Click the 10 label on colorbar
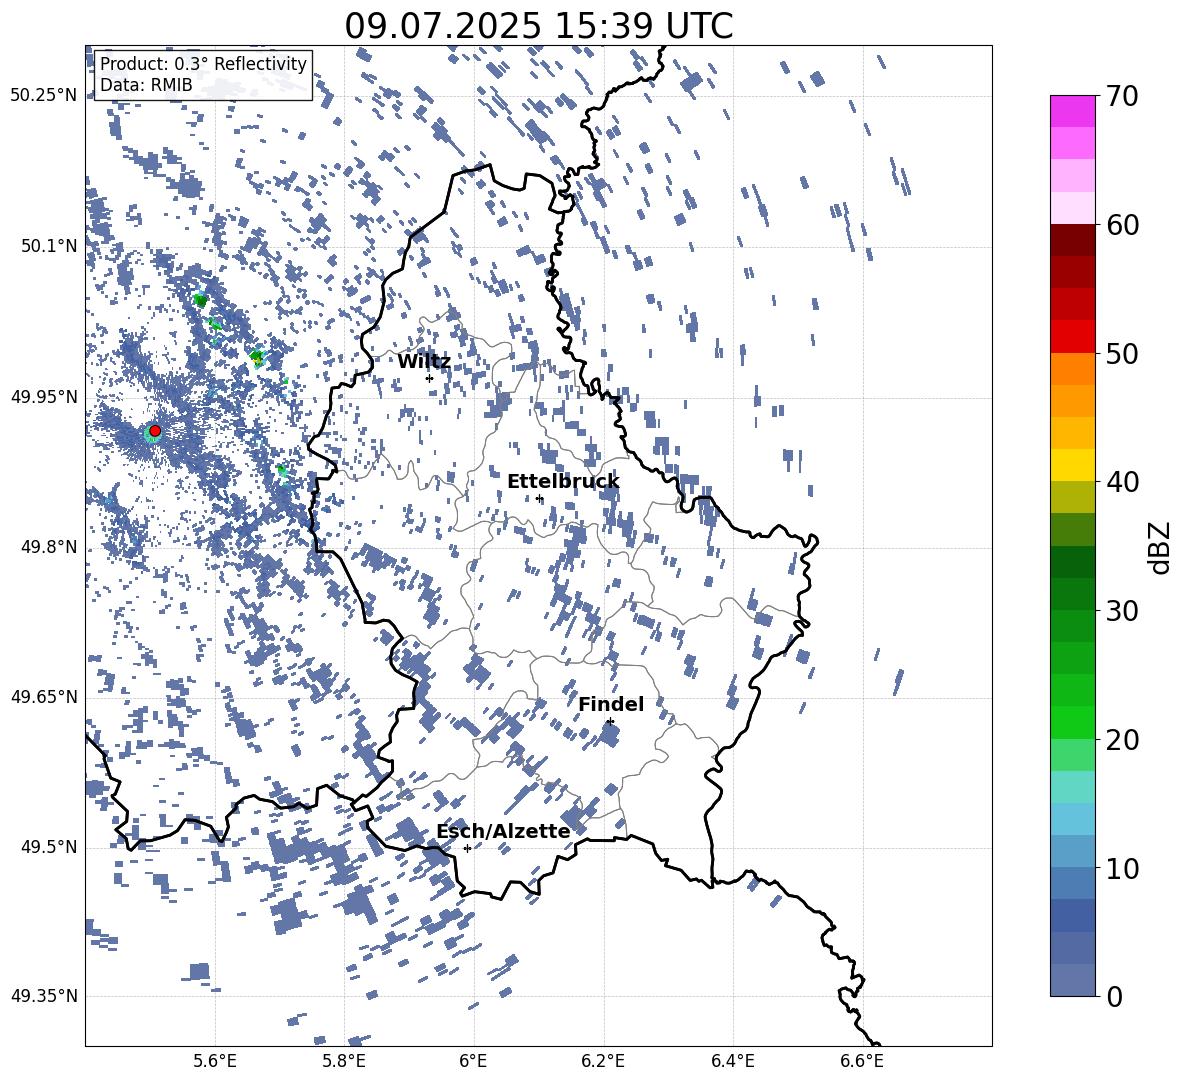The width and height of the screenshot is (1184, 1081). coord(1122,869)
